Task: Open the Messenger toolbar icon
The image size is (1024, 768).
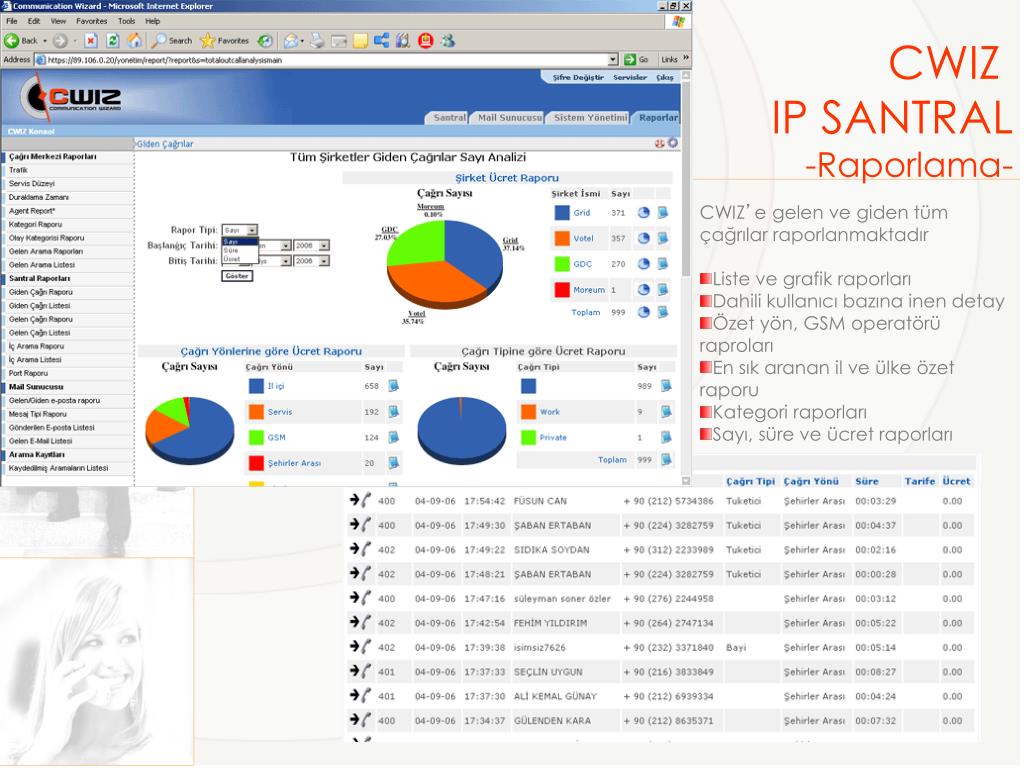Action: [x=447, y=40]
